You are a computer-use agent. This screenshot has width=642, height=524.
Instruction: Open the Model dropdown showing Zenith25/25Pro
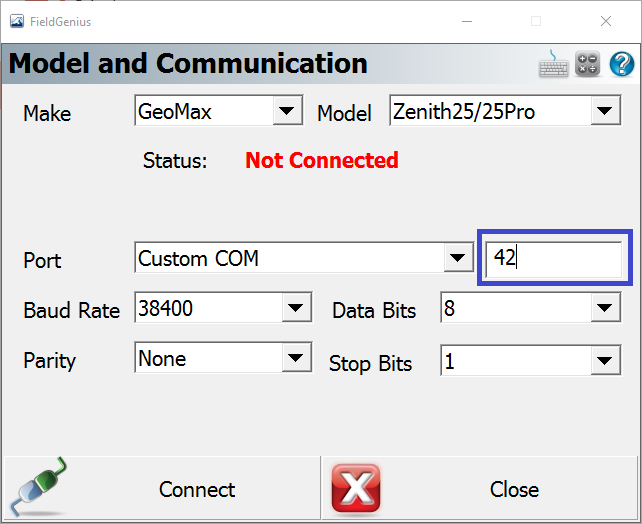click(605, 111)
